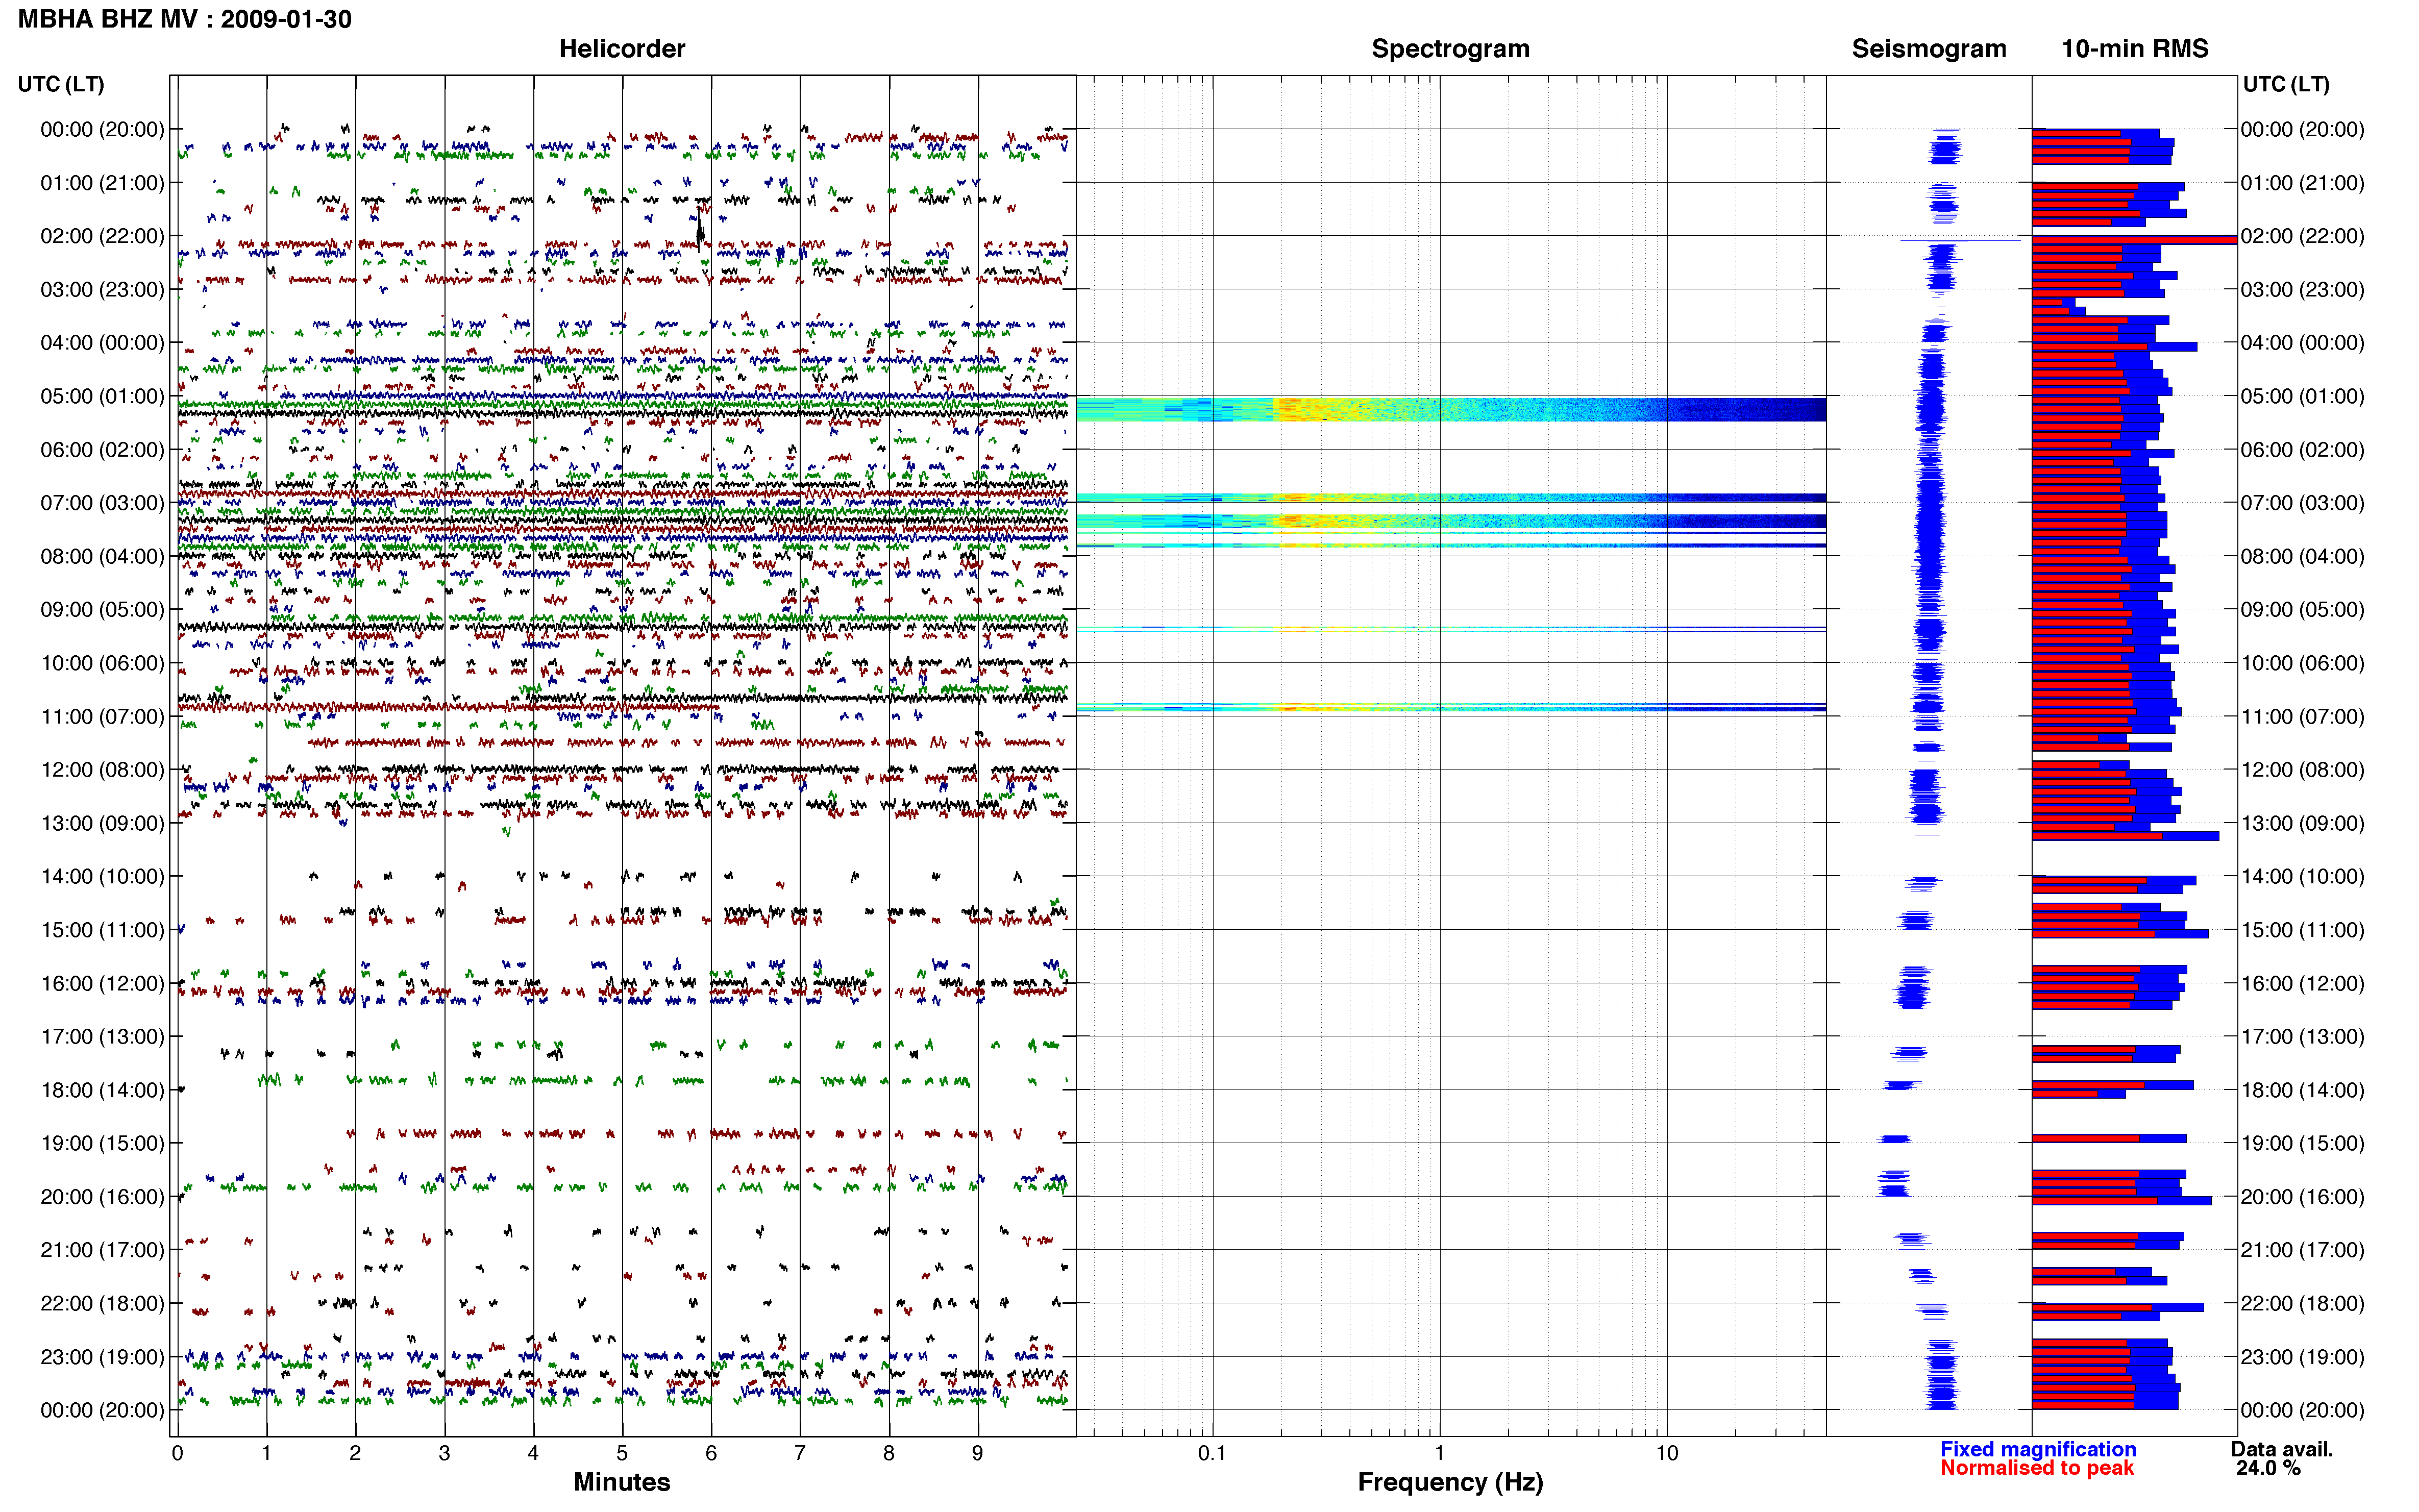Click the spectrogram band near 11:00
2419x1512 pixels.
tap(1450, 708)
